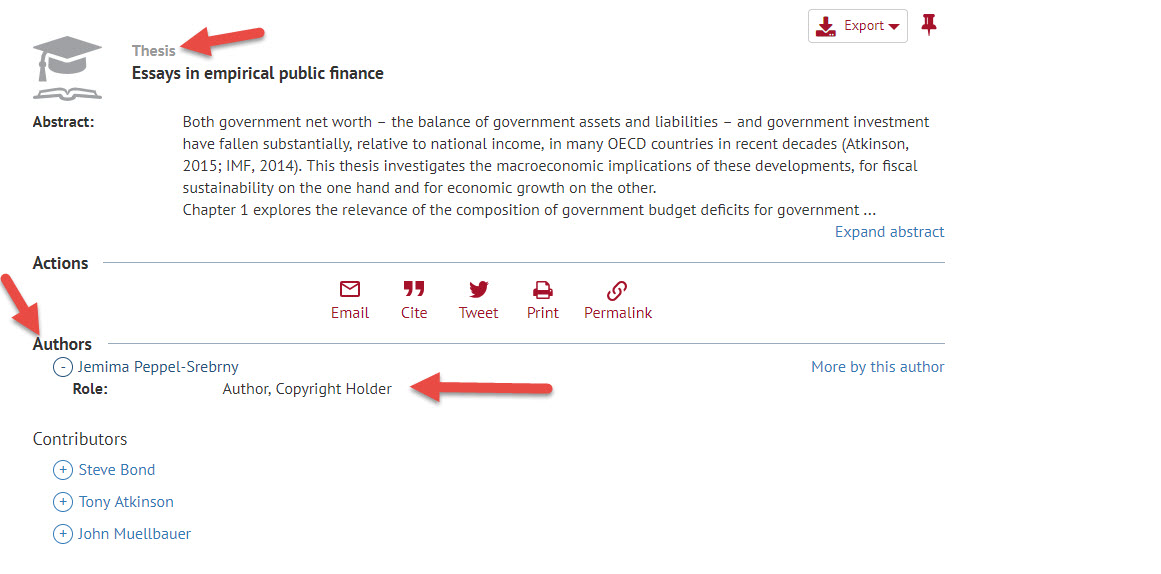Pin this record with the pushpin icon
The image size is (1161, 574).
pyautogui.click(x=929, y=24)
